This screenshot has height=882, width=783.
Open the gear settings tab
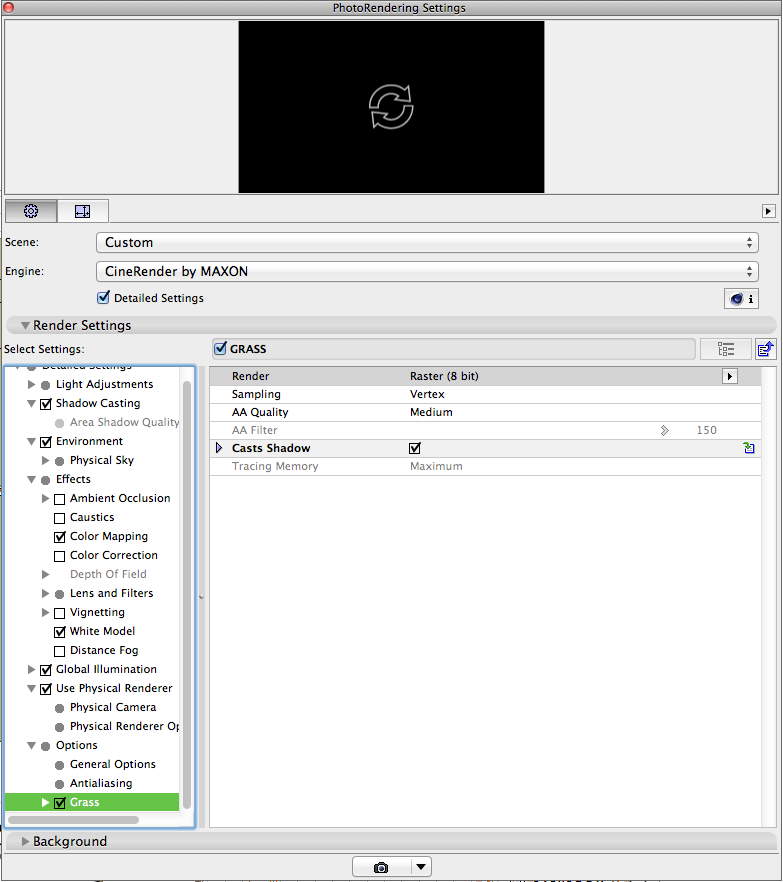pyautogui.click(x=31, y=211)
